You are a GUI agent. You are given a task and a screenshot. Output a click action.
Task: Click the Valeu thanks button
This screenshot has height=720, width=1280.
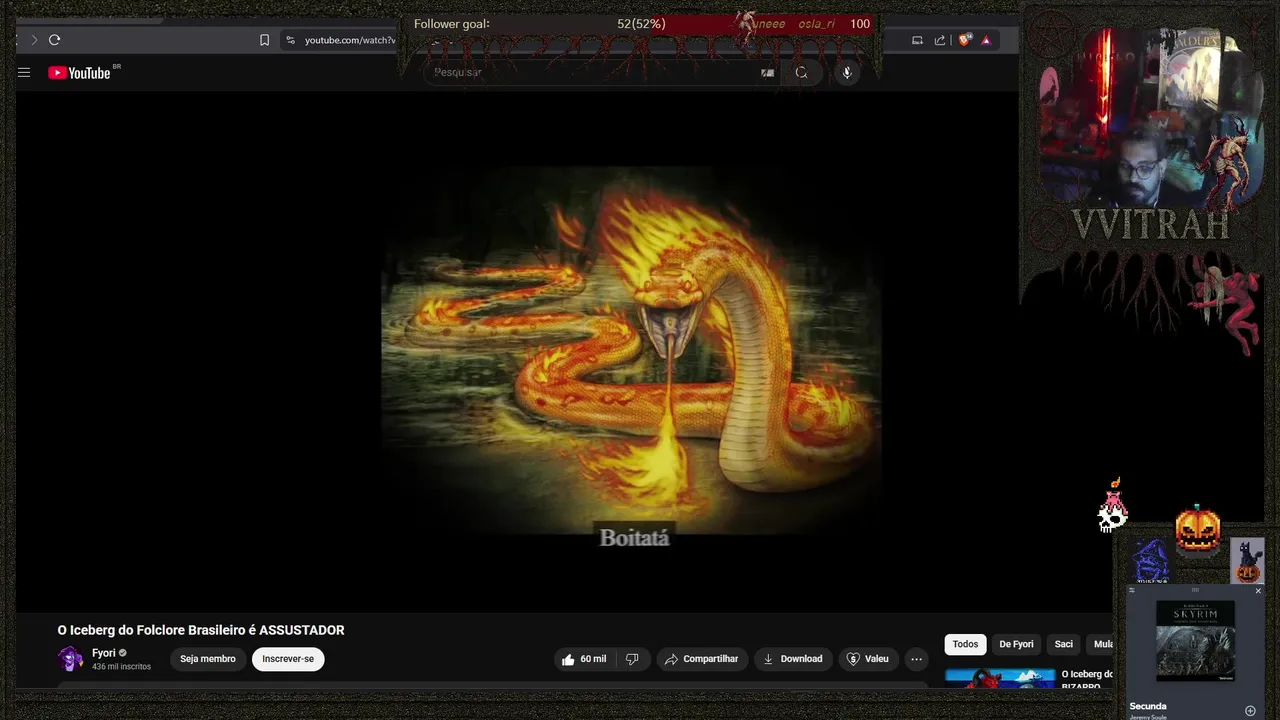868,659
